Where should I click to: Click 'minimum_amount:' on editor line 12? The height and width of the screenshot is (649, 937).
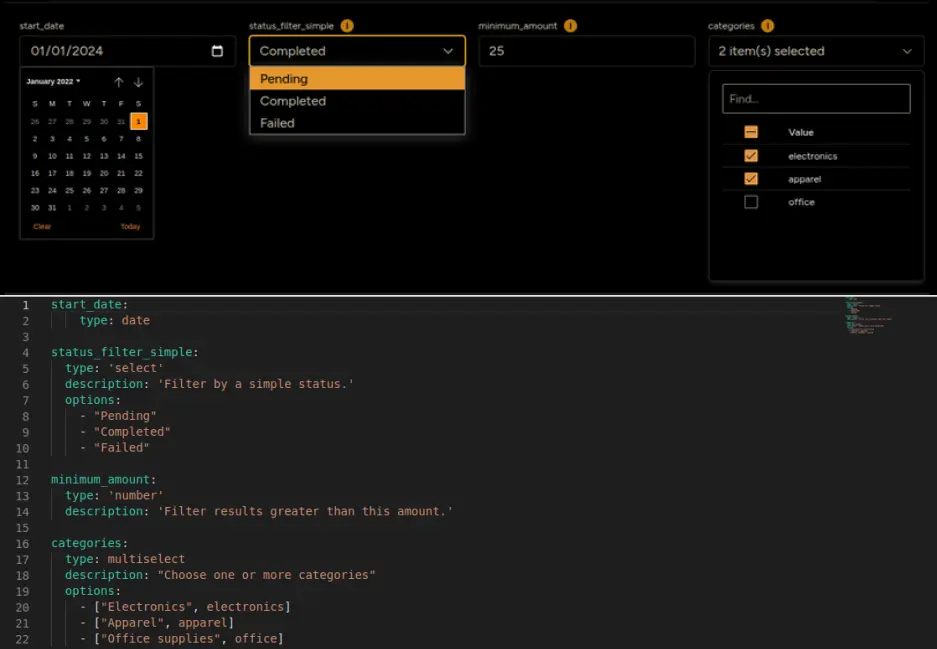[103, 479]
